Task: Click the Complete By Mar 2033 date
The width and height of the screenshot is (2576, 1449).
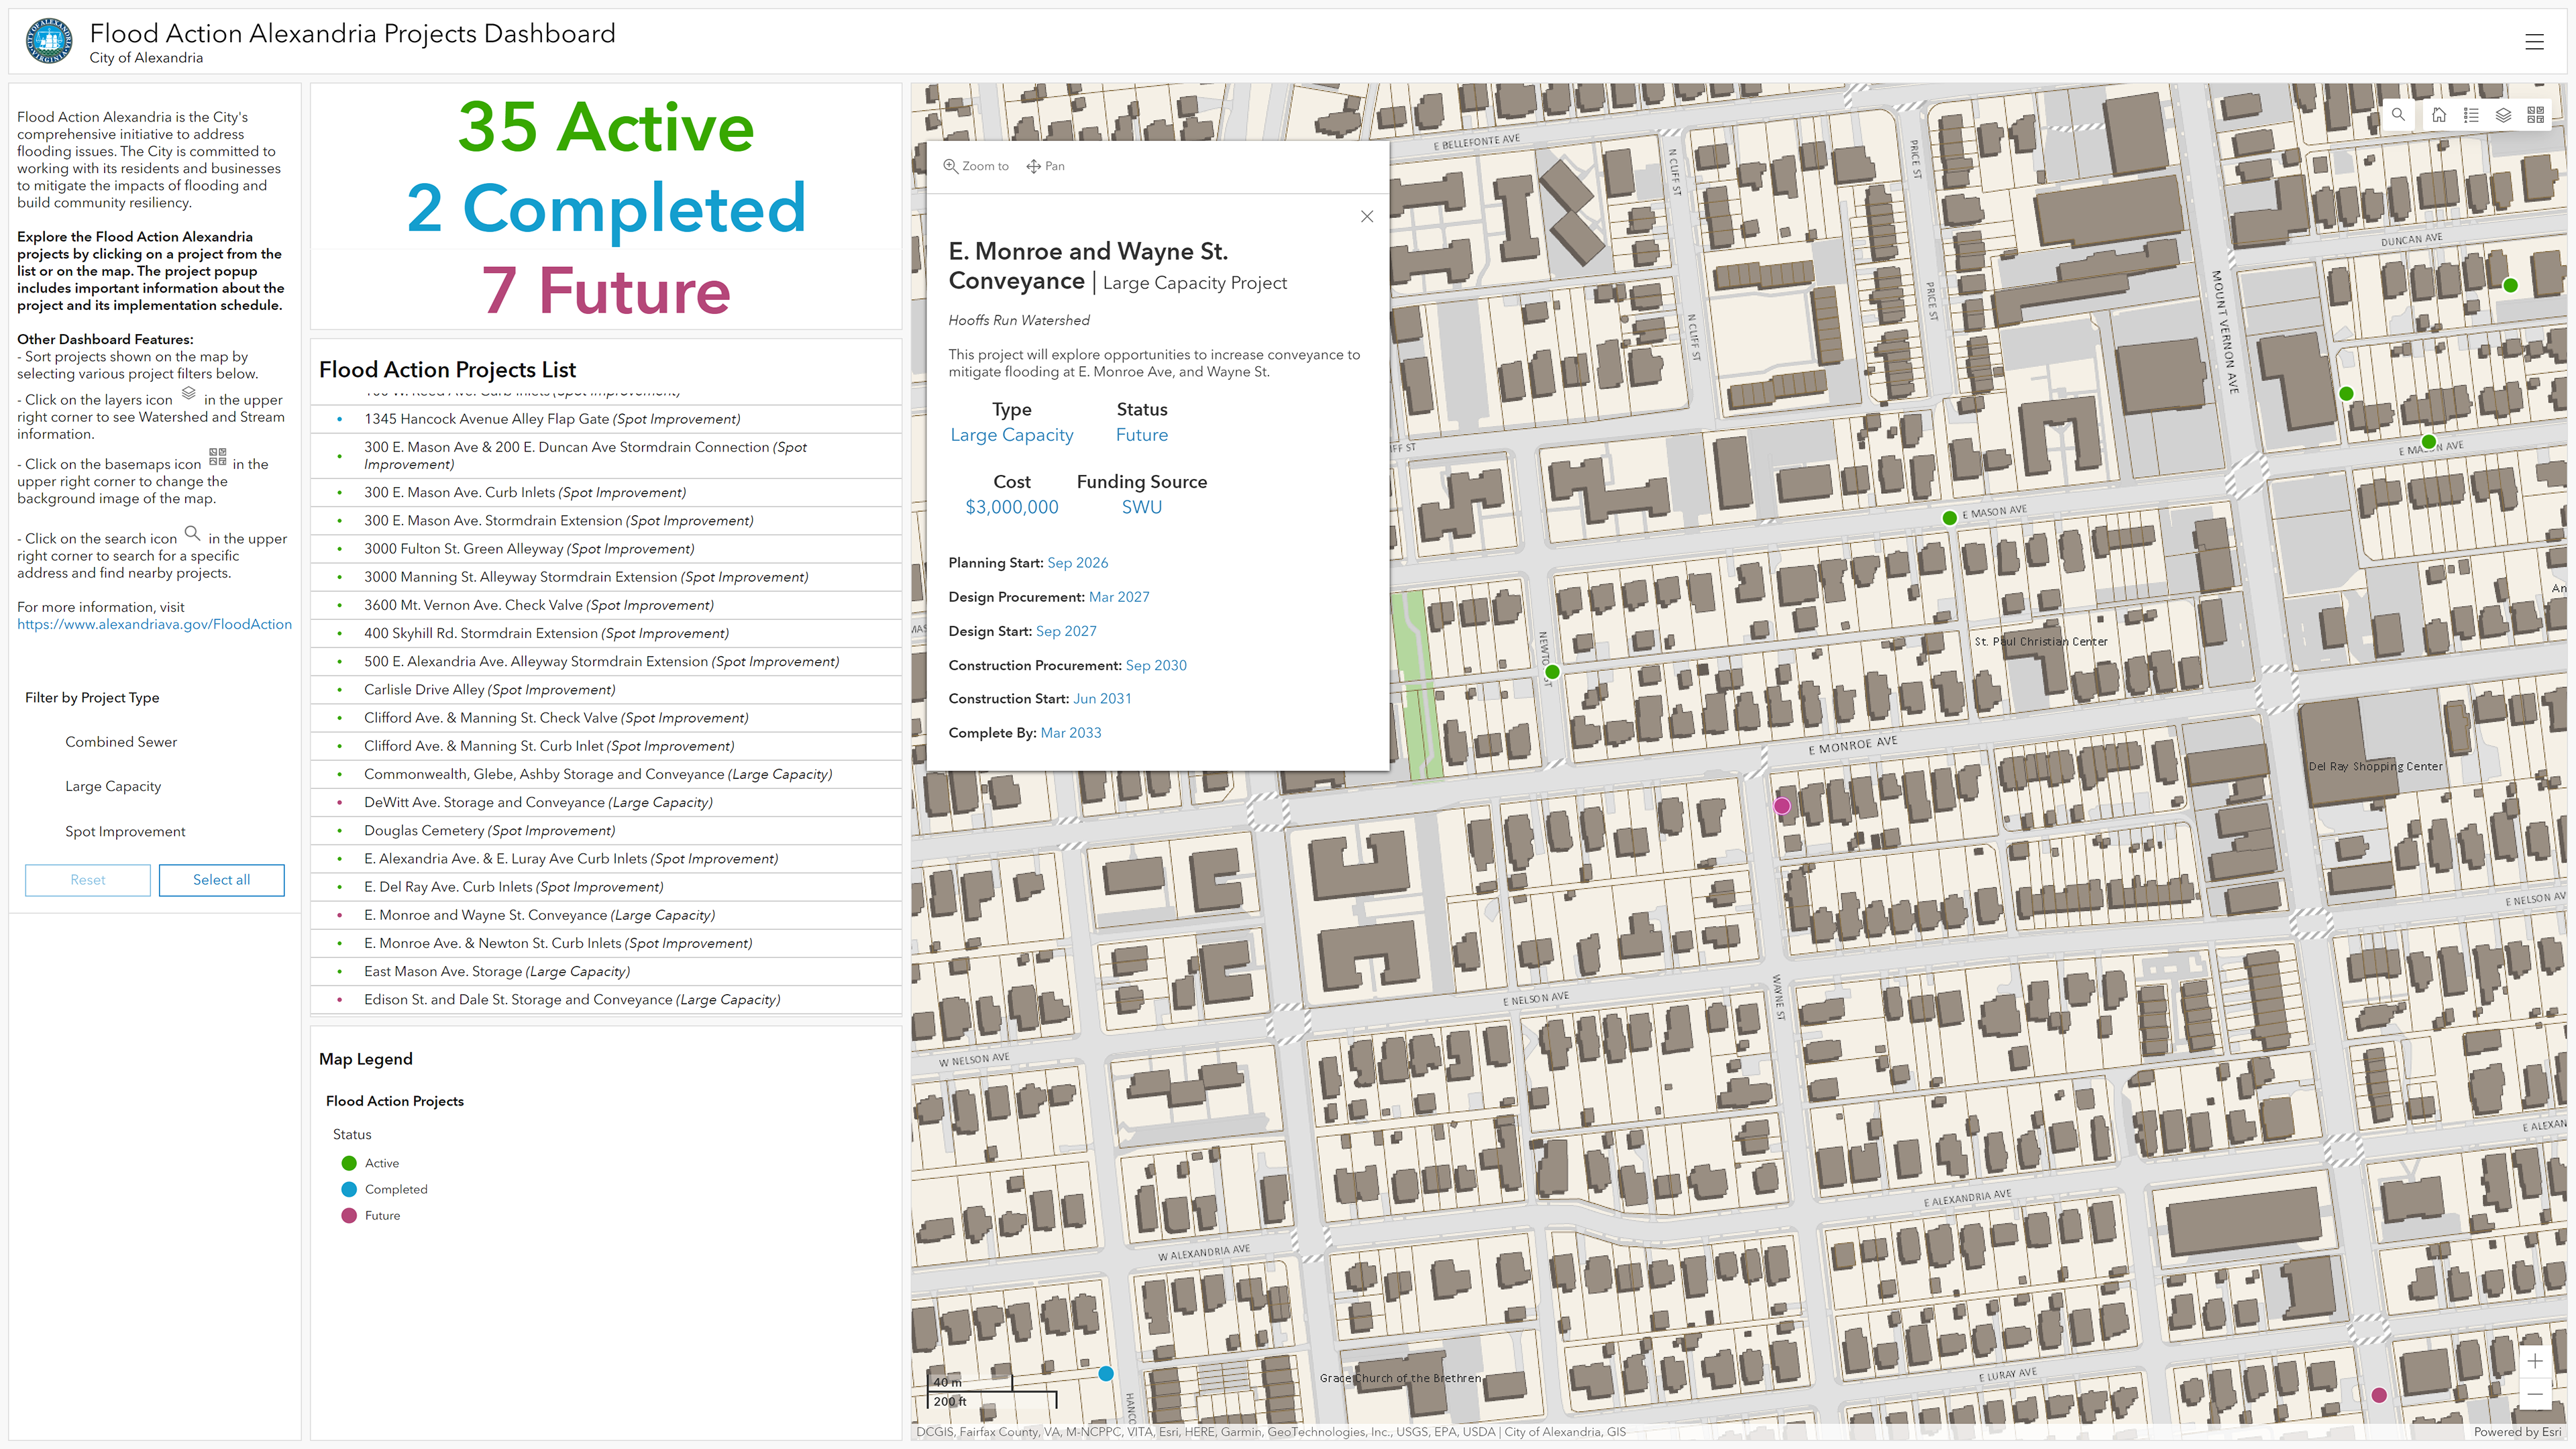Action: (1071, 733)
